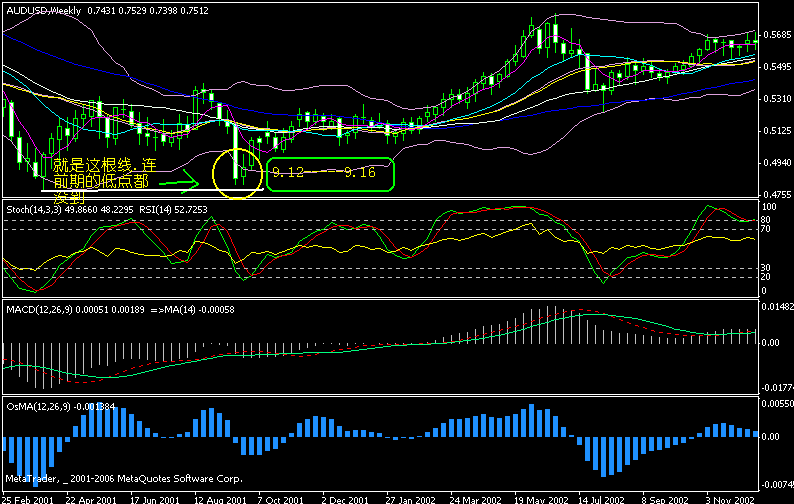
Task: Click the 0.01482 MACD axis value
Action: (x=777, y=307)
